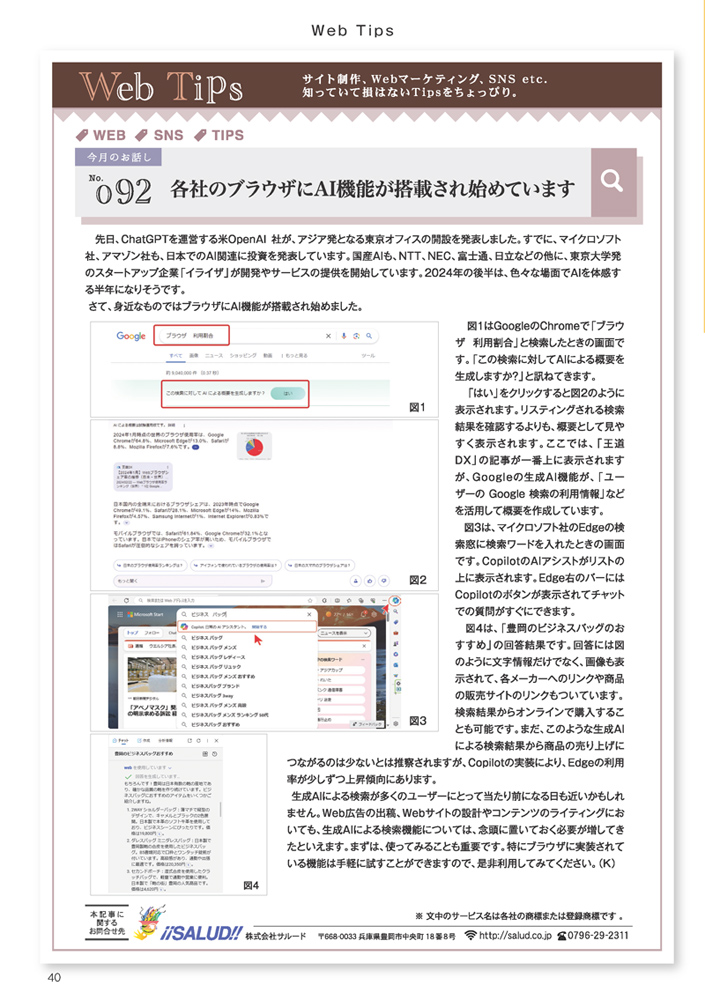Click the tag icon before SNS
Viewport: 705px width, 1000px height.
coord(142,135)
